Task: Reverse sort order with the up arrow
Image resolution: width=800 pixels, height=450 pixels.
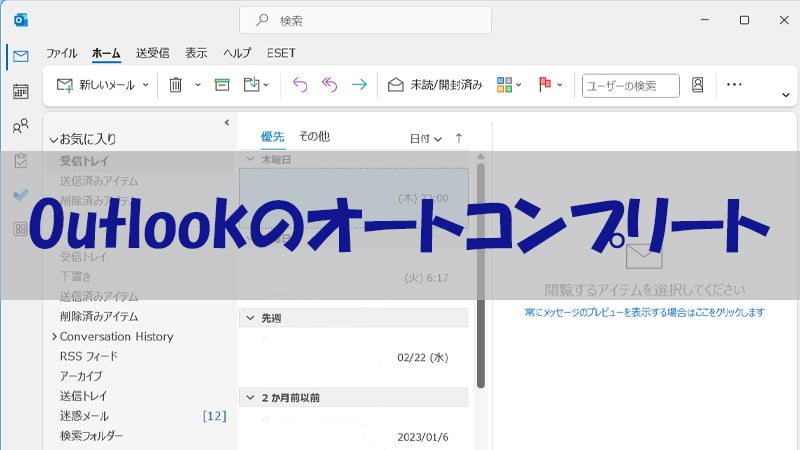Action: (x=459, y=138)
